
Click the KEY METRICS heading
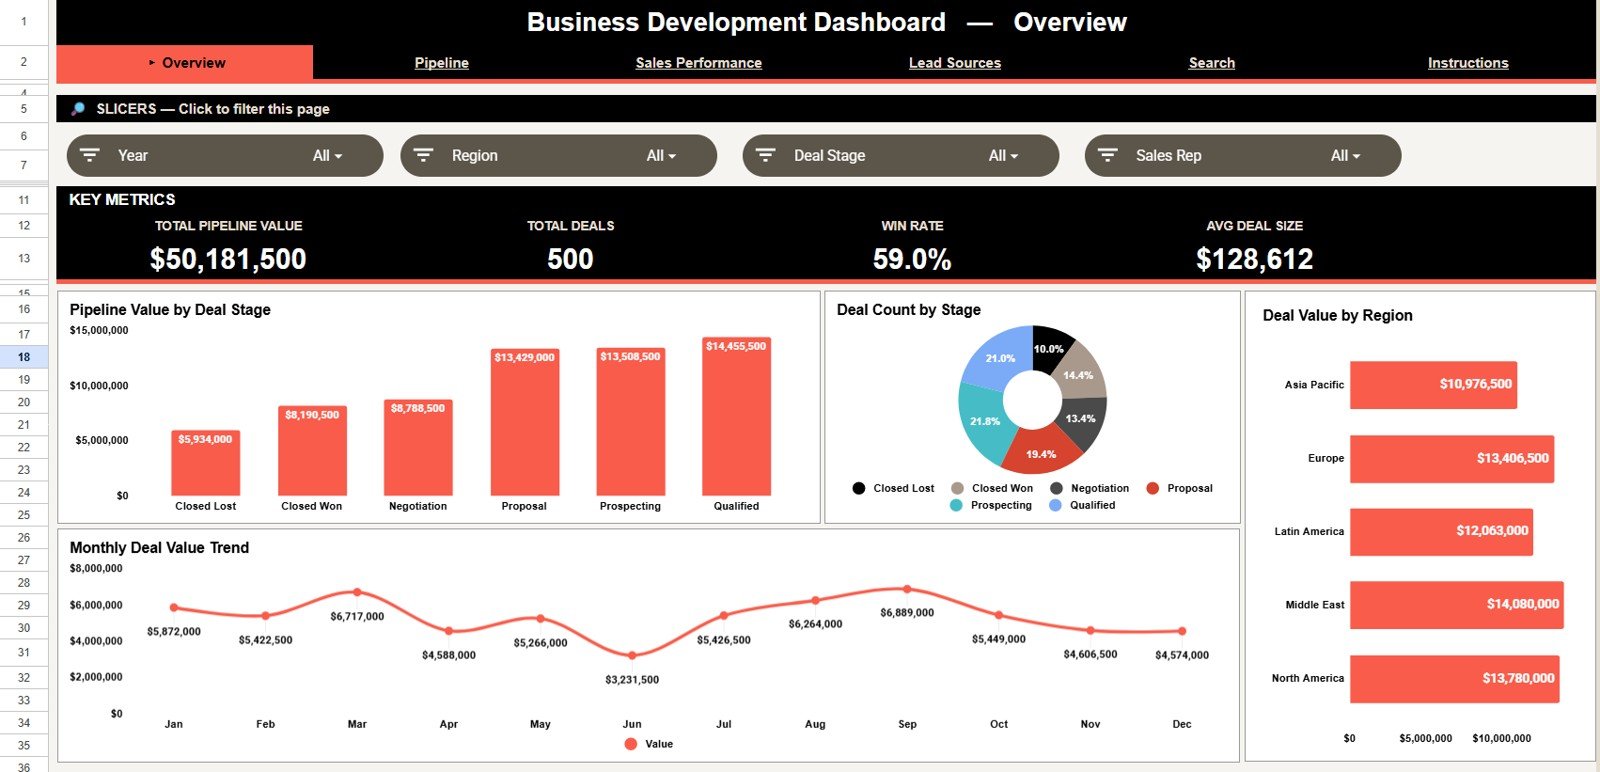[122, 200]
